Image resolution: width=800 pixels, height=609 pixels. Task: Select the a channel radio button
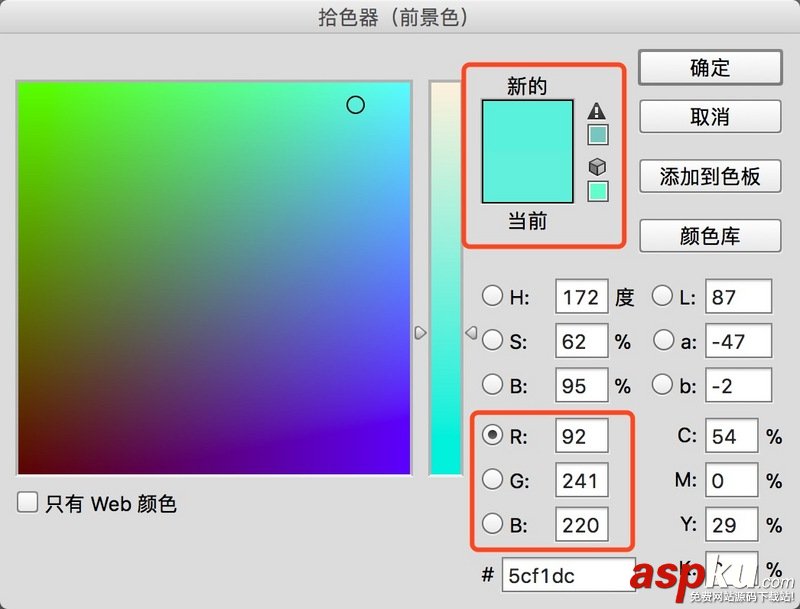[x=663, y=340]
